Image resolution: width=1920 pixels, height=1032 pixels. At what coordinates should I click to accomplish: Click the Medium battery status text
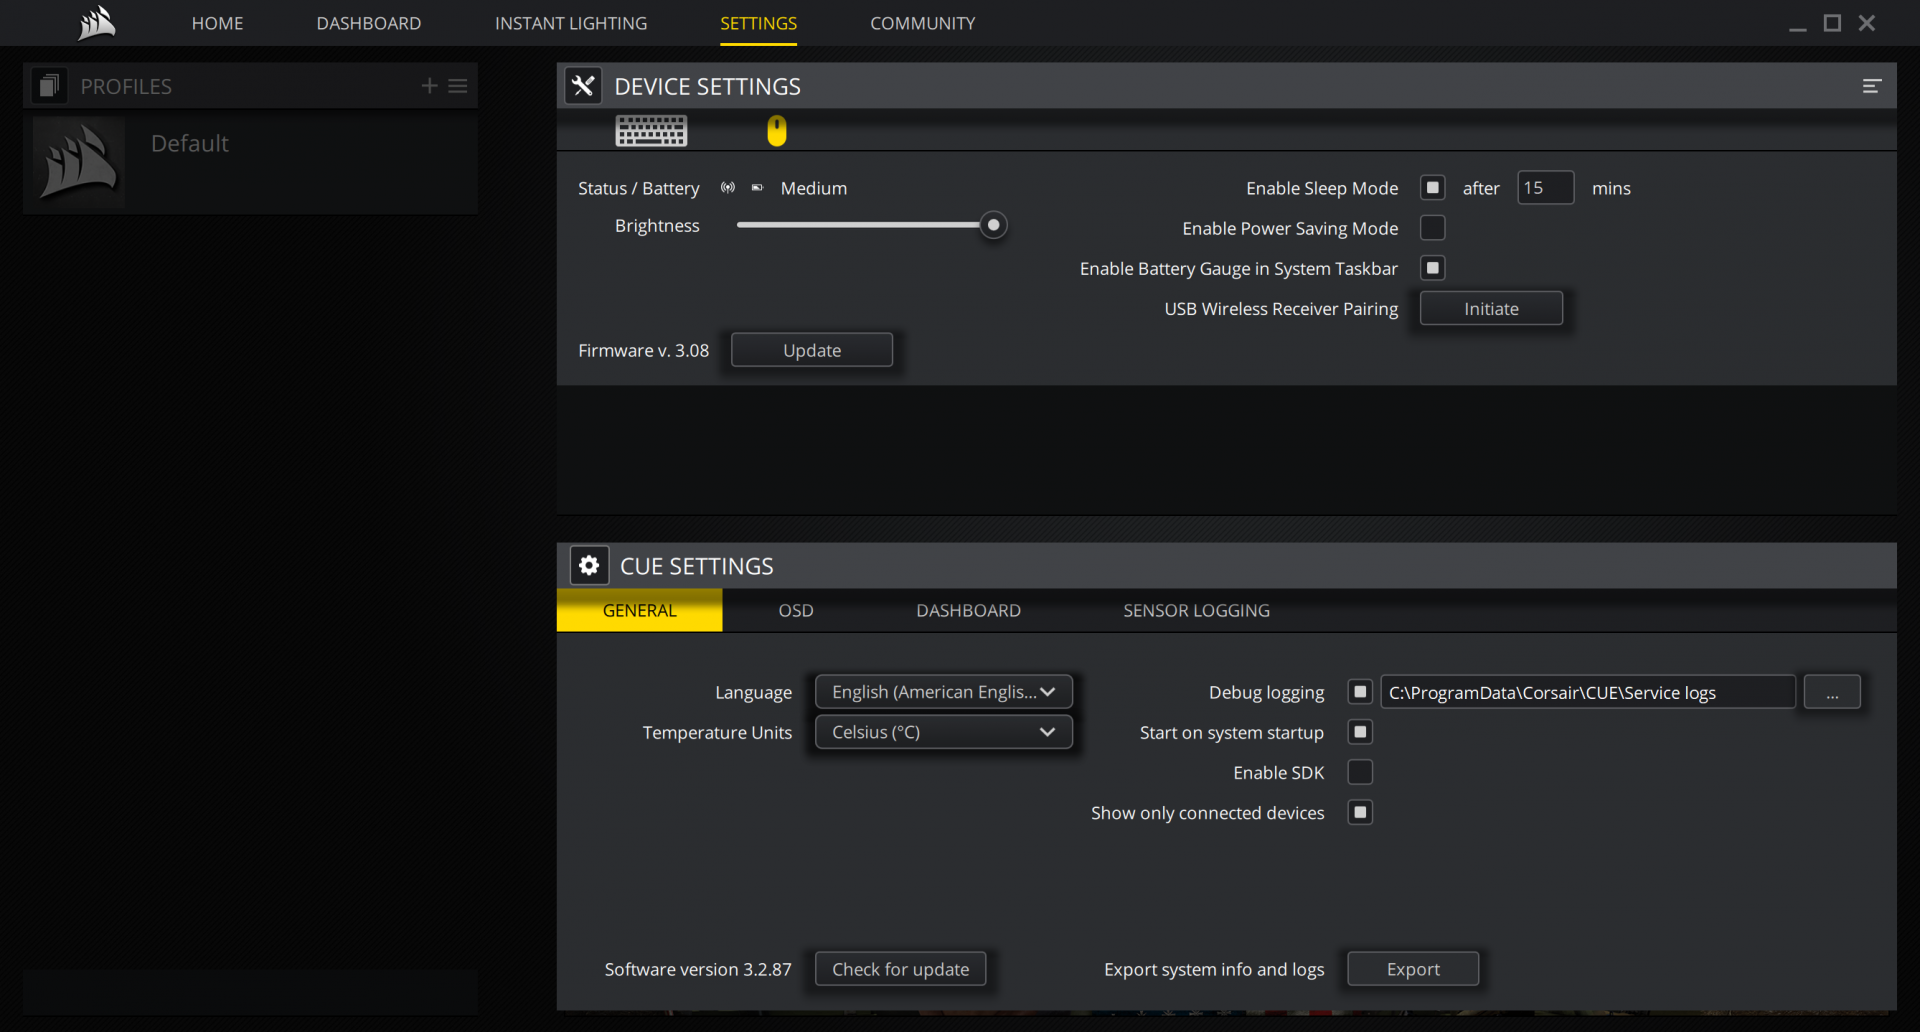pos(814,188)
